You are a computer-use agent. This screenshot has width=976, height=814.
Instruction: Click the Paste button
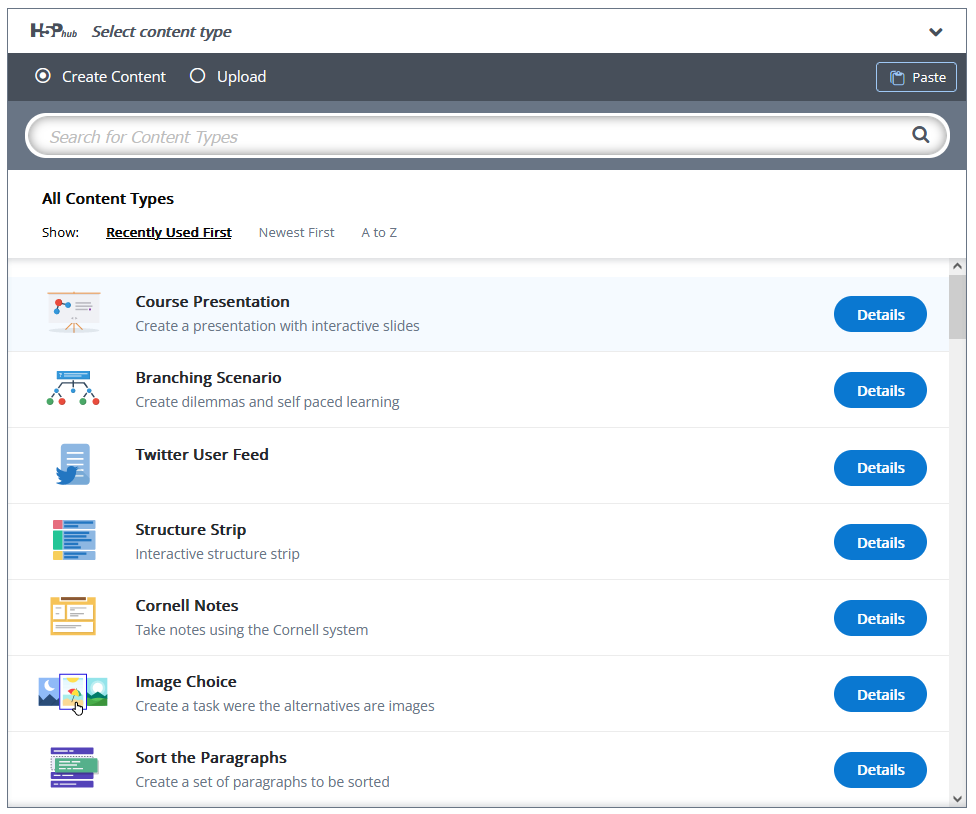pos(915,77)
